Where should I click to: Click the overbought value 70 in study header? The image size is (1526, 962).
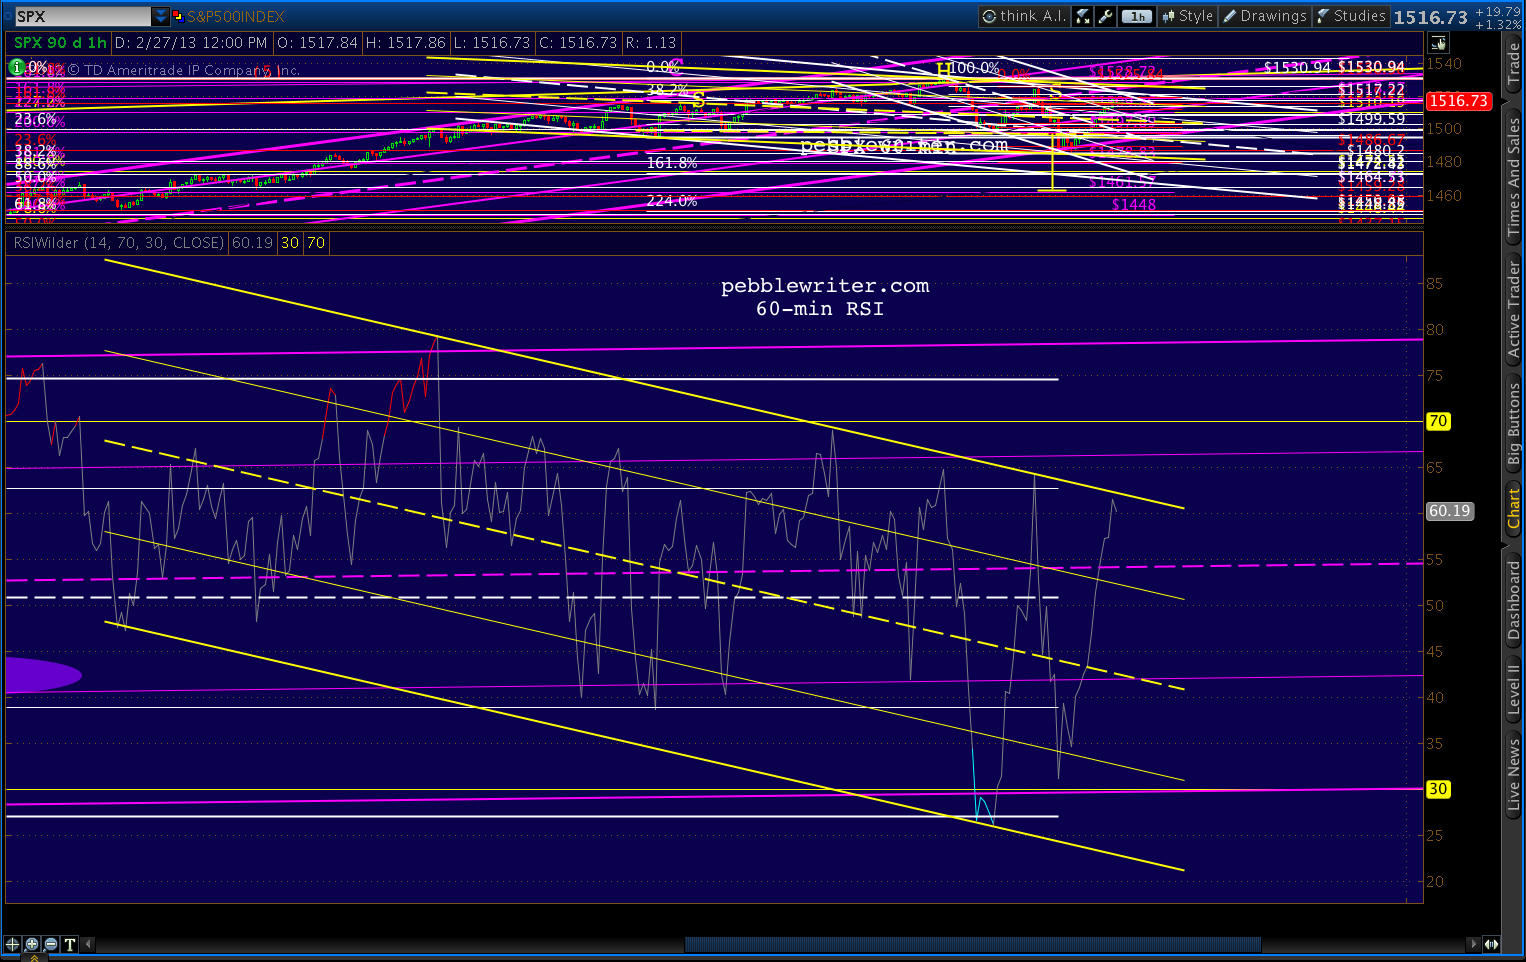pos(316,243)
